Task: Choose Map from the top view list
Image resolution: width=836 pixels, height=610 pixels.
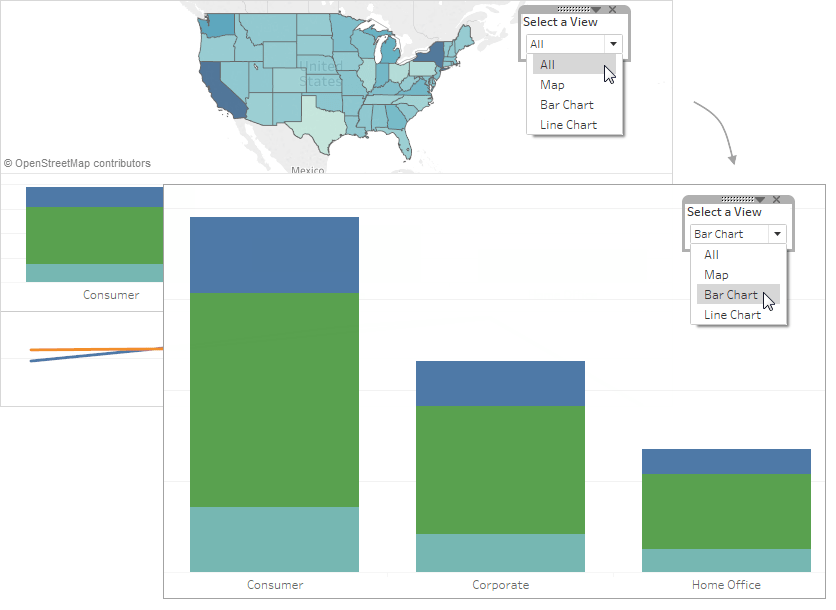Action: point(552,84)
